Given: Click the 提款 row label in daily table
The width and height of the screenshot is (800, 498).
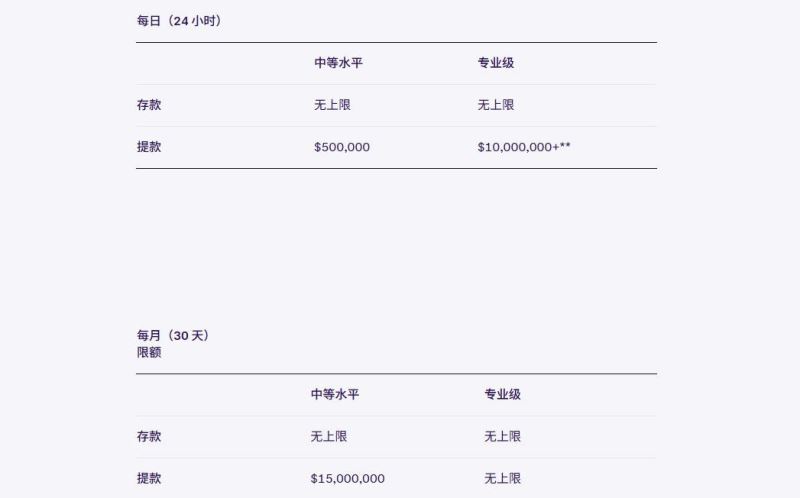Looking at the screenshot, I should [149, 147].
